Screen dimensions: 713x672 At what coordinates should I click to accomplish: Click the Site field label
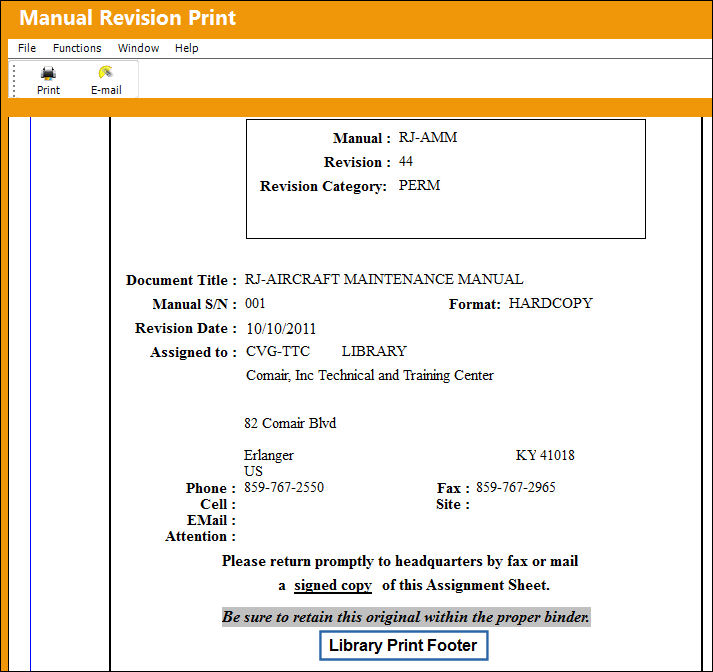pos(452,504)
